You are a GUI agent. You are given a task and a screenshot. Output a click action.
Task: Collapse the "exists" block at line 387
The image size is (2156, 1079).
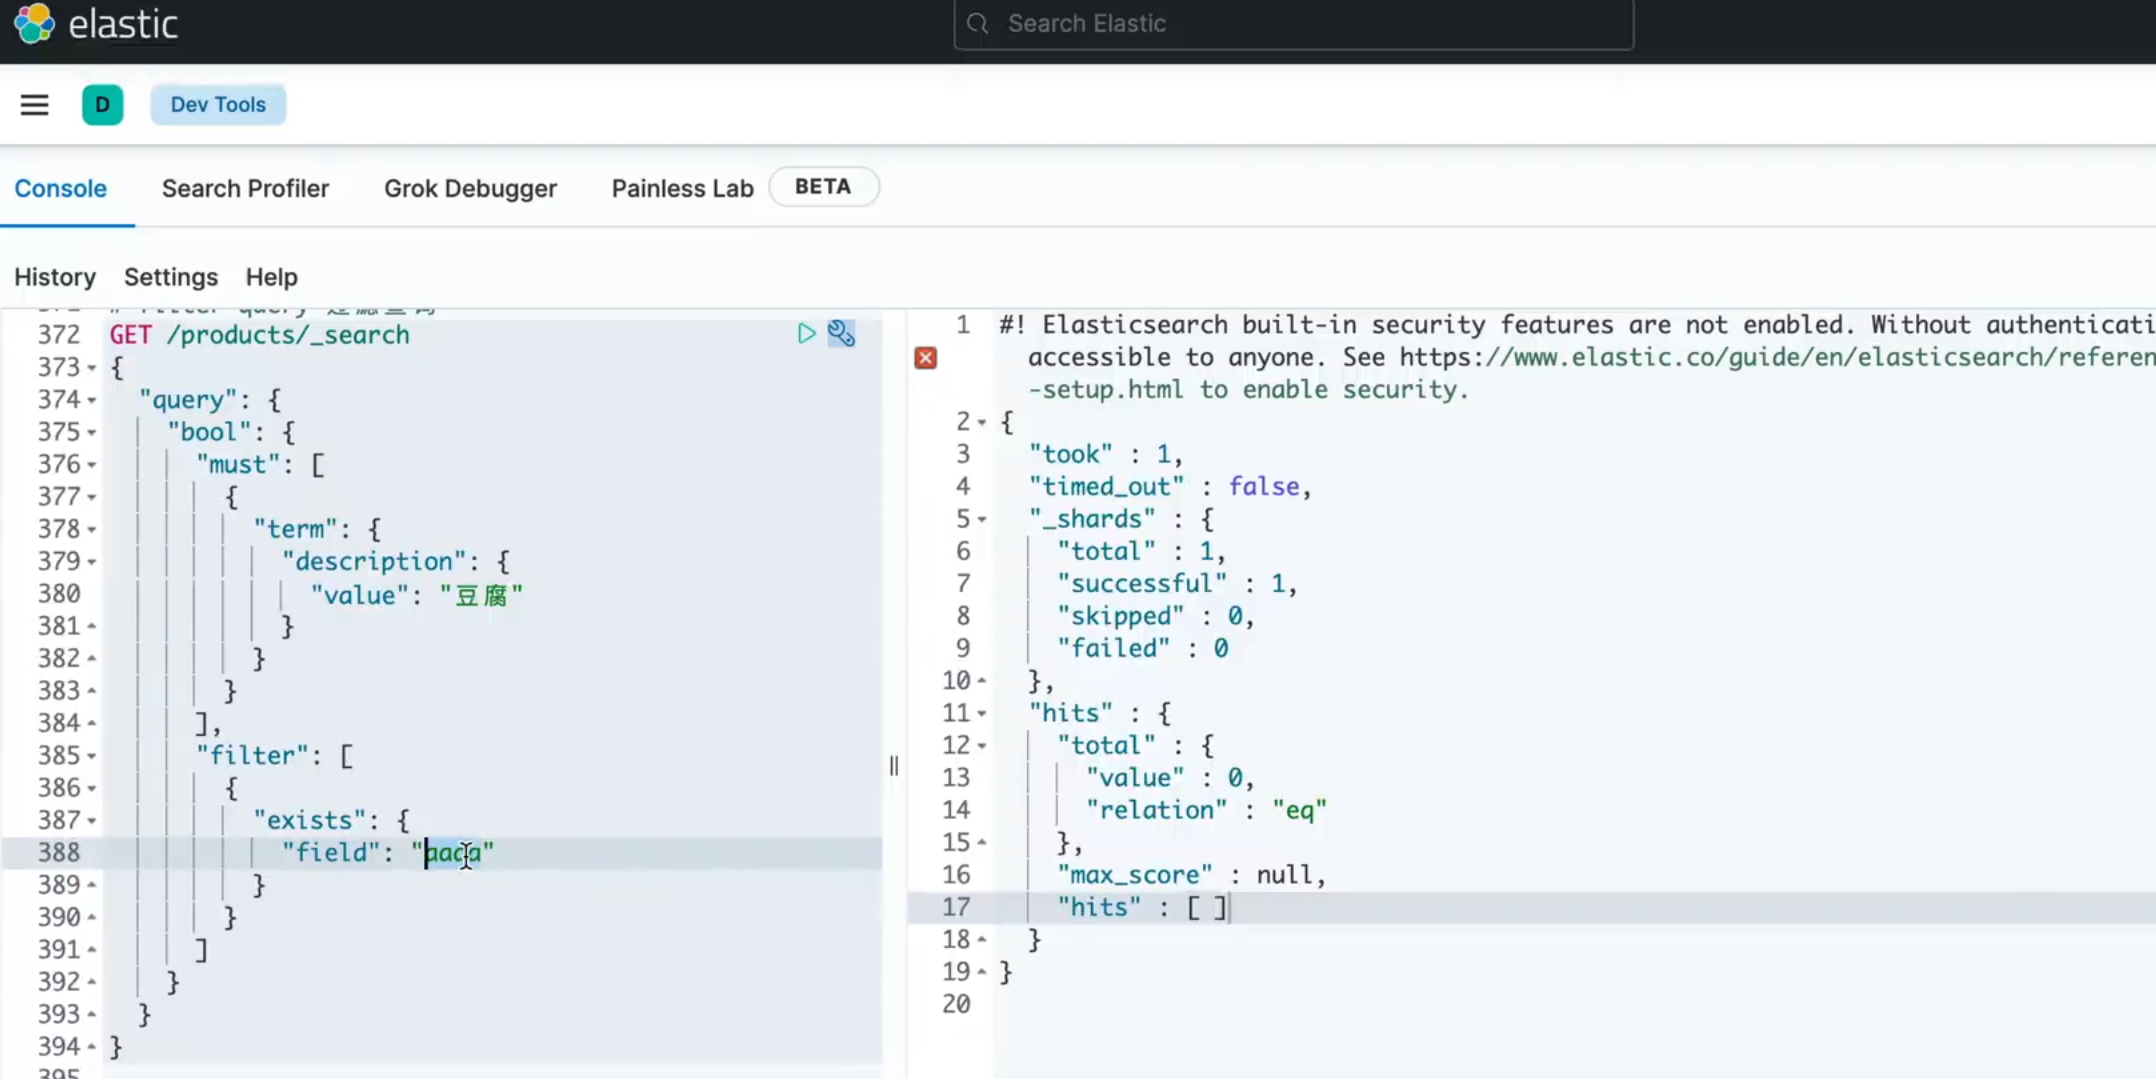(x=92, y=821)
